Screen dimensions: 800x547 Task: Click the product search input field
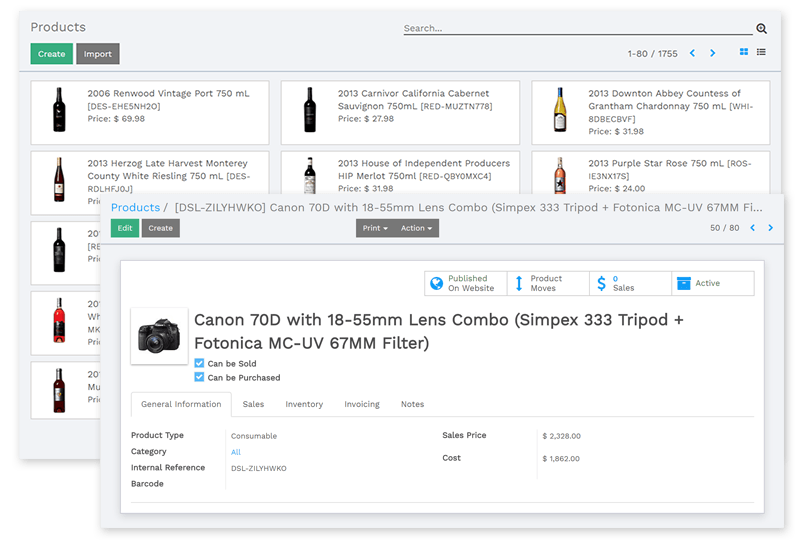click(575, 28)
